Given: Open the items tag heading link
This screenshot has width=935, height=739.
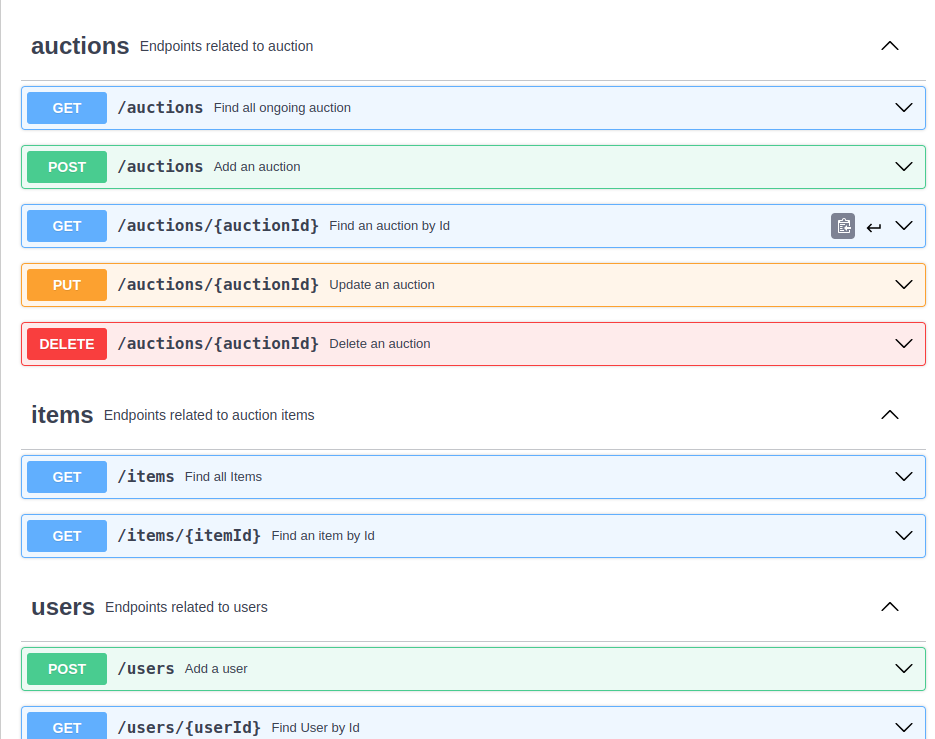Looking at the screenshot, I should pyautogui.click(x=62, y=415).
